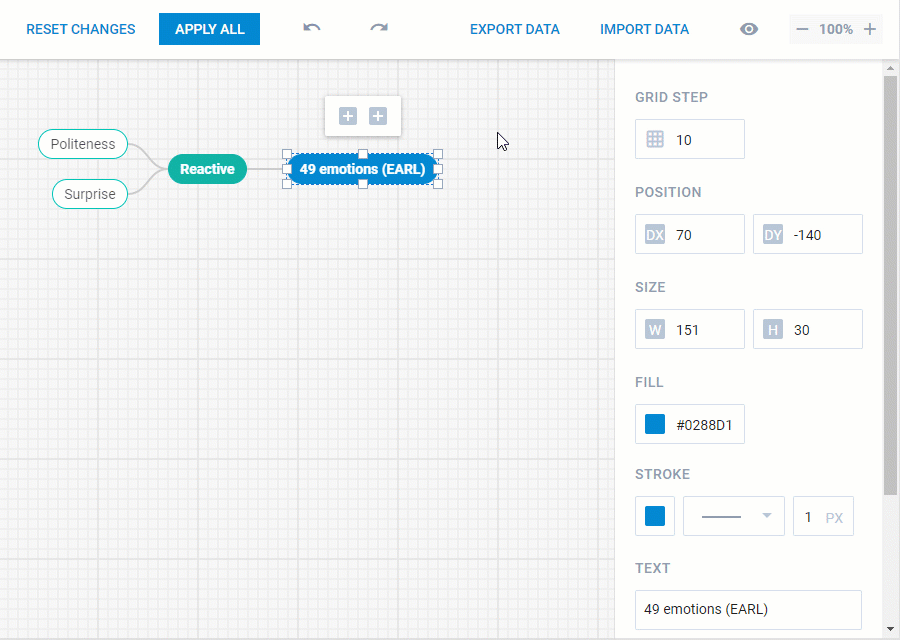Edit the height value 30
900x640 pixels.
click(x=808, y=329)
